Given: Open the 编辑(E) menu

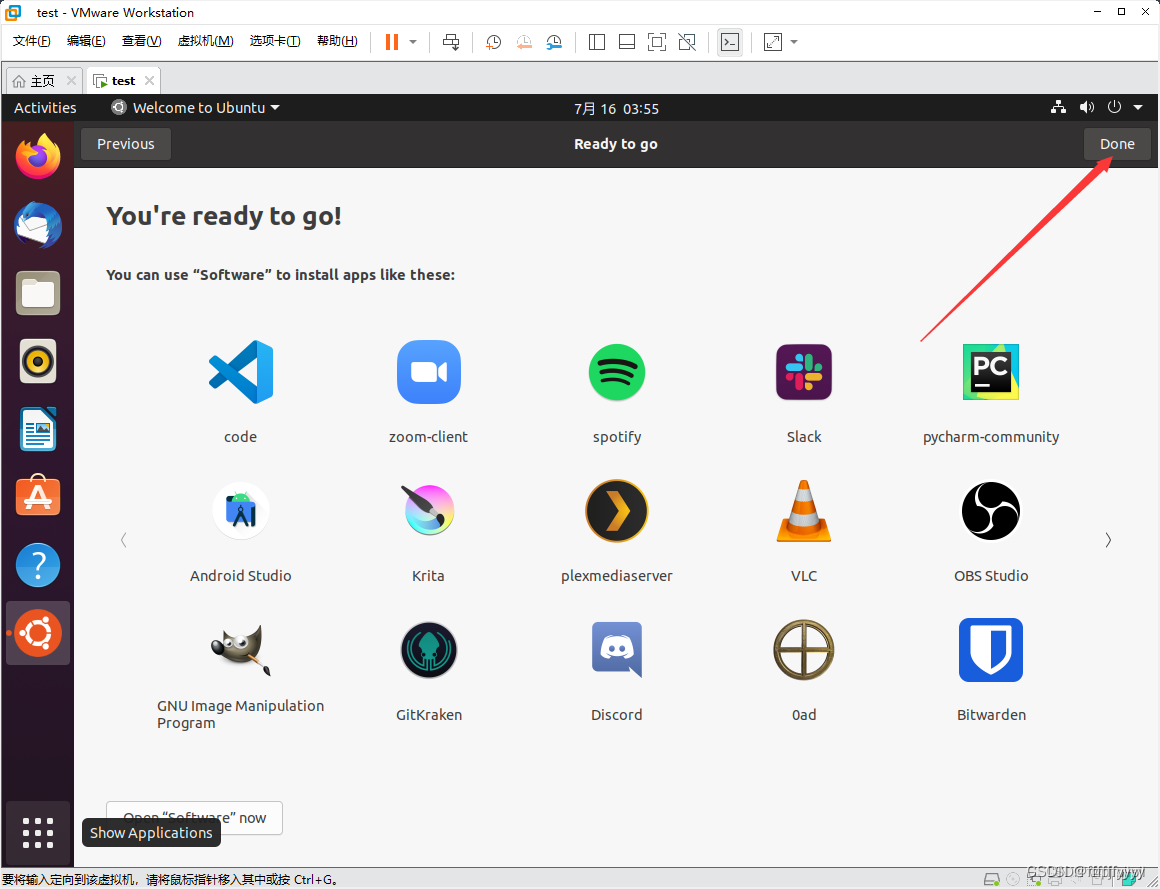Looking at the screenshot, I should [86, 41].
